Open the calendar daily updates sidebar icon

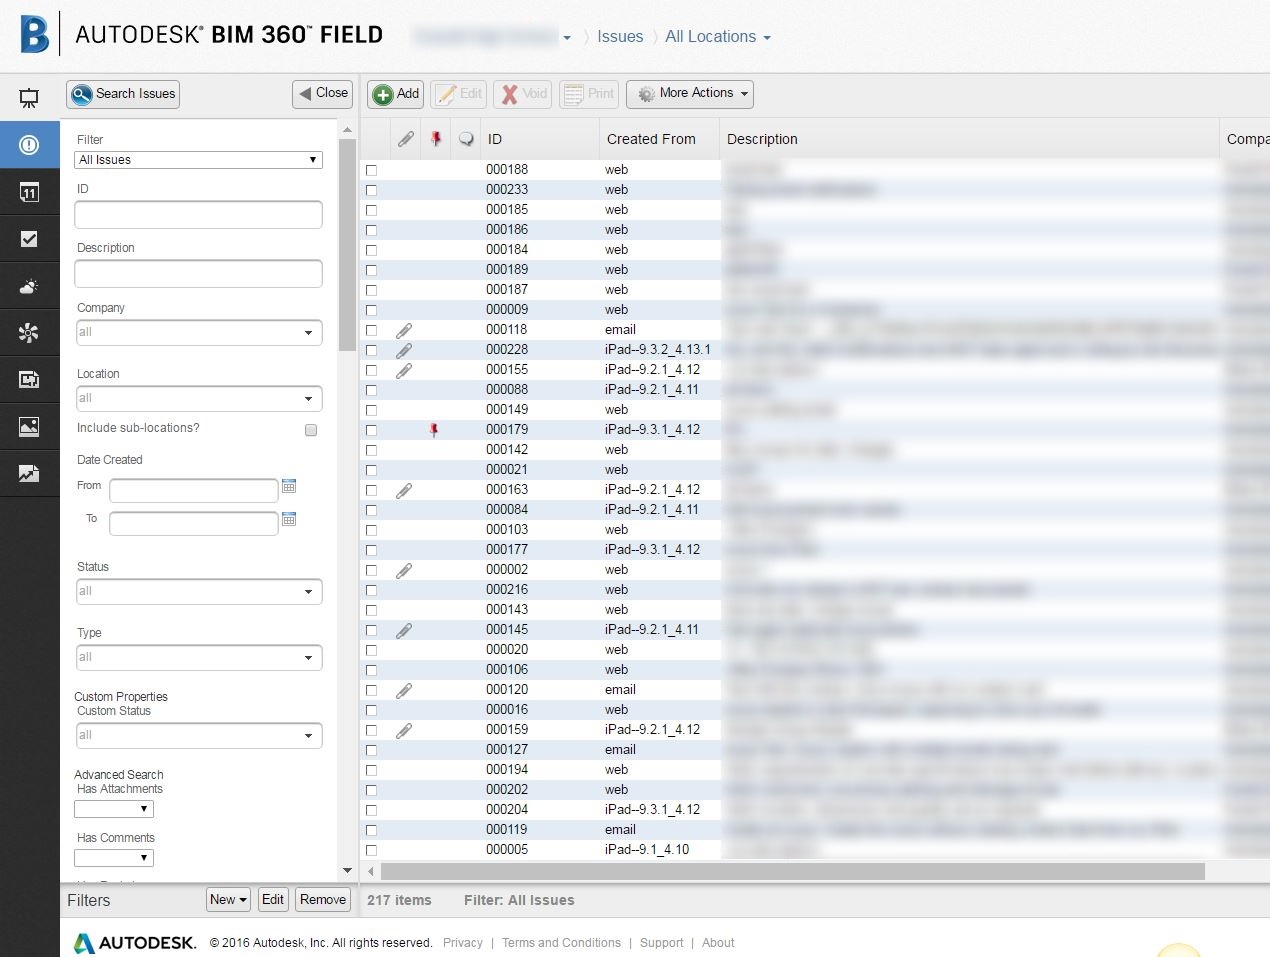tap(29, 192)
